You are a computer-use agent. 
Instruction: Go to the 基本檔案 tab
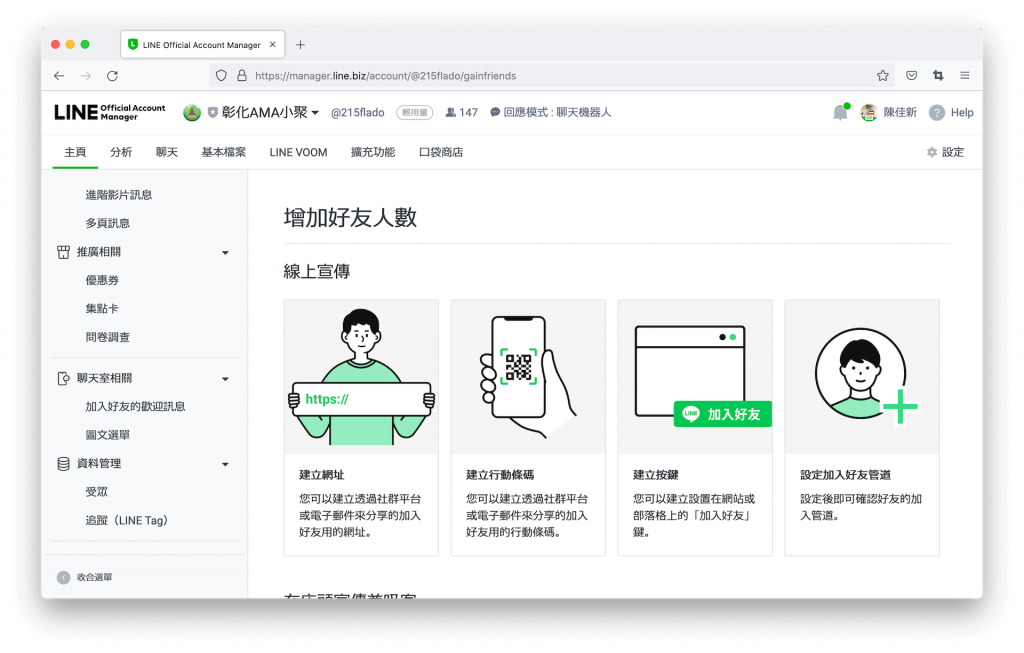pos(223,152)
